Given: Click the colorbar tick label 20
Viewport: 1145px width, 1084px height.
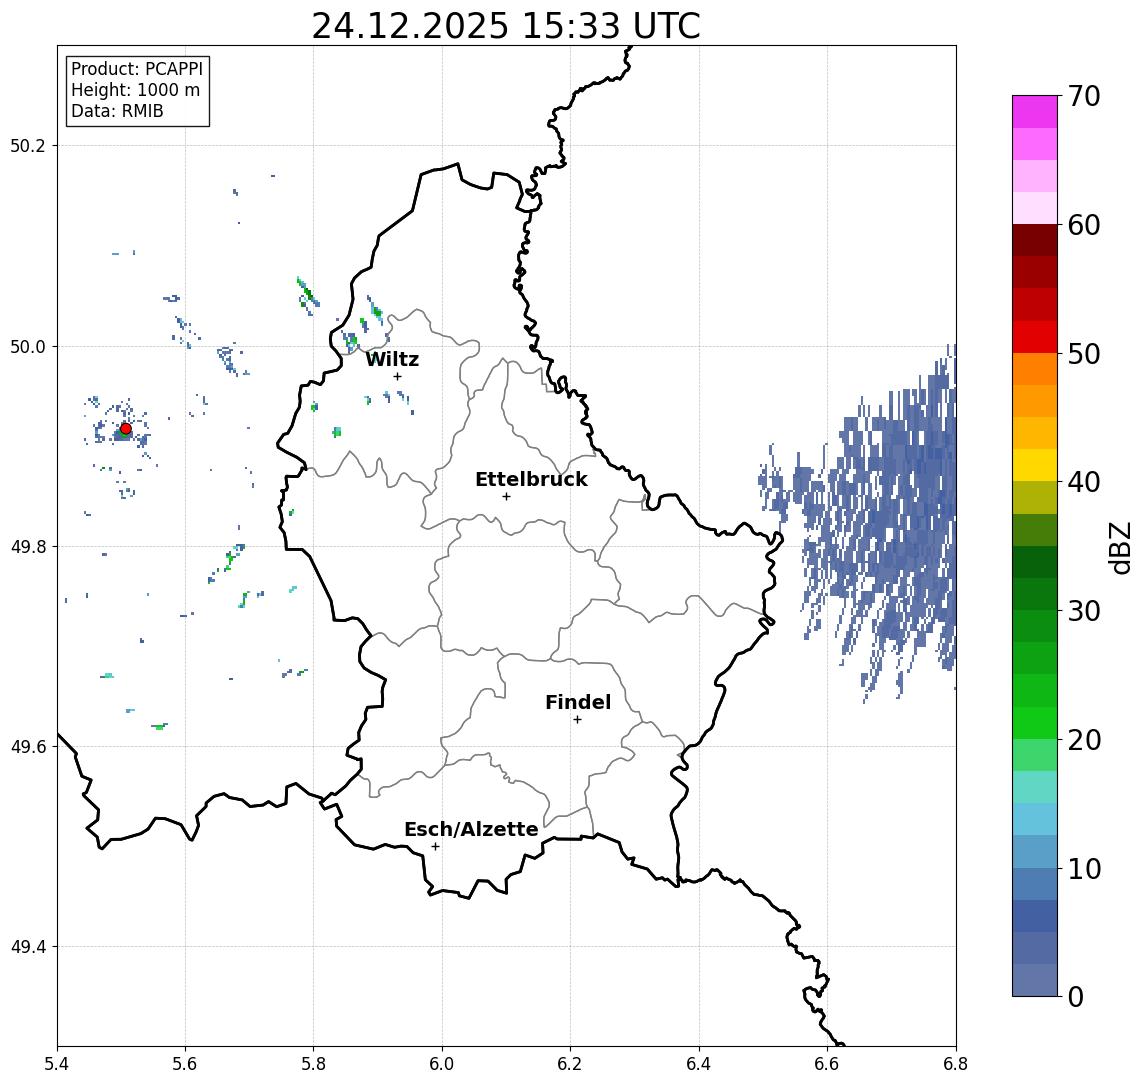Looking at the screenshot, I should click(x=1084, y=740).
